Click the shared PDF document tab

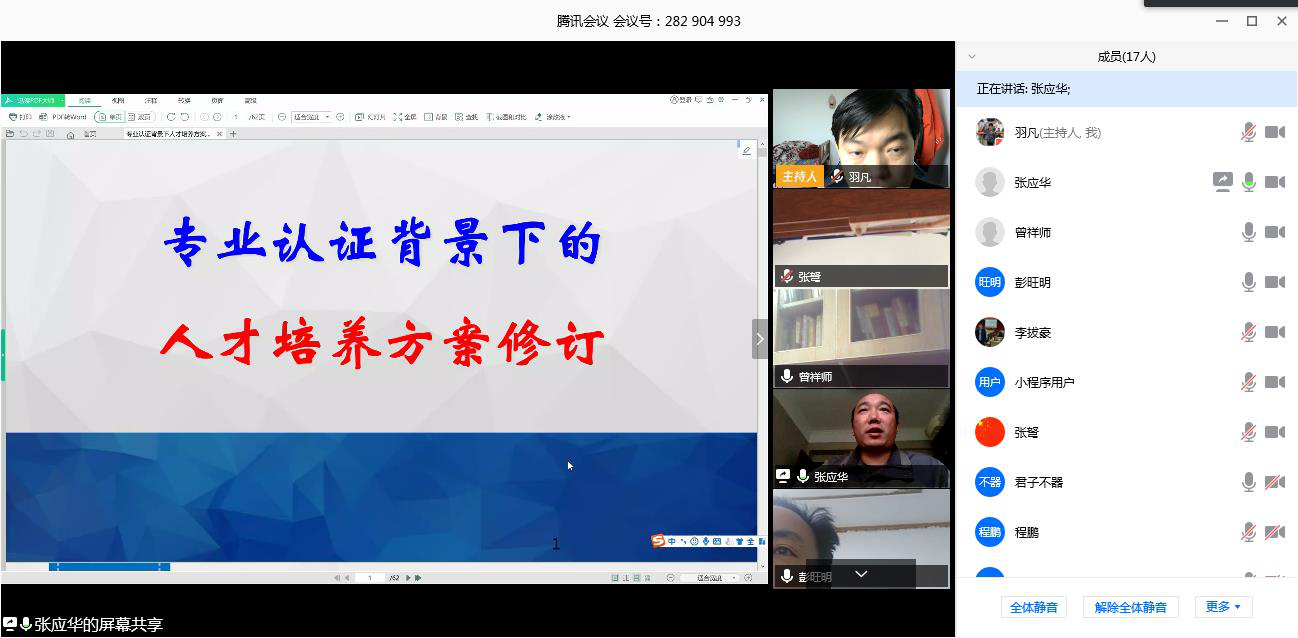pyautogui.click(x=168, y=134)
